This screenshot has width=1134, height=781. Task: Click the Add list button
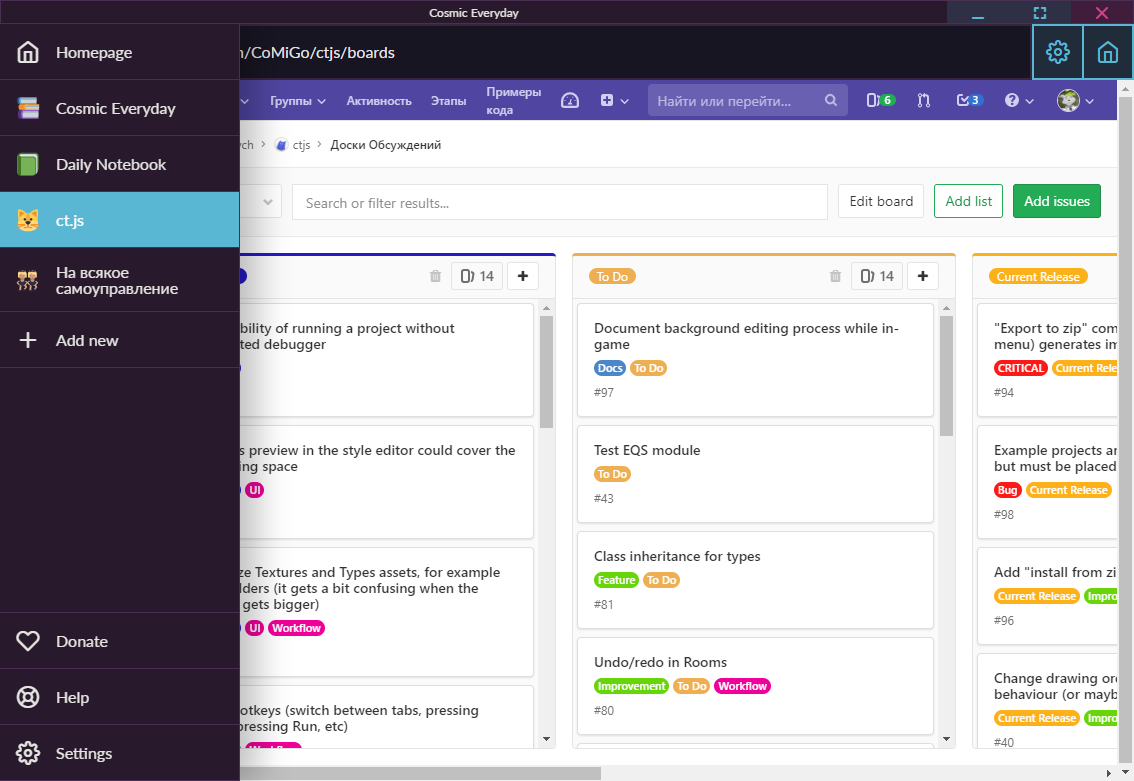pos(968,201)
